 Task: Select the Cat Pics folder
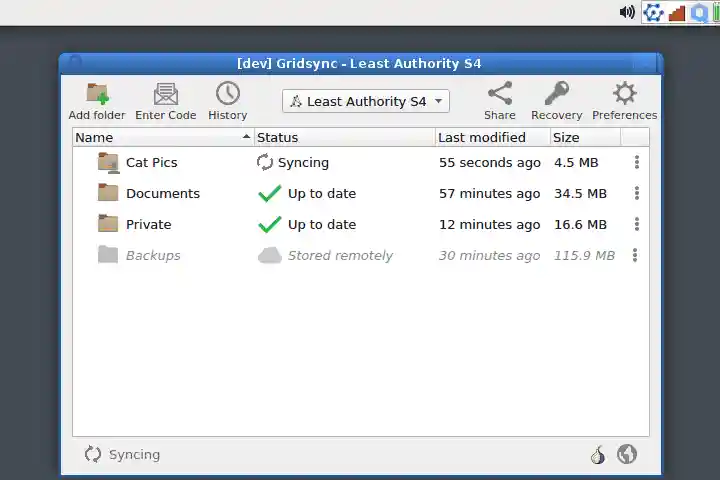point(151,162)
